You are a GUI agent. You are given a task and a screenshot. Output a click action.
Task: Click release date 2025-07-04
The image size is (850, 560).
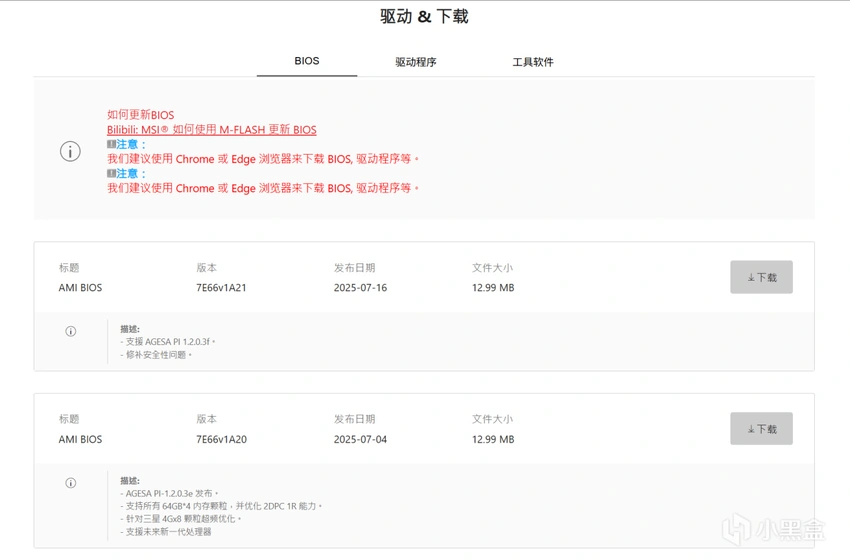[x=360, y=440]
